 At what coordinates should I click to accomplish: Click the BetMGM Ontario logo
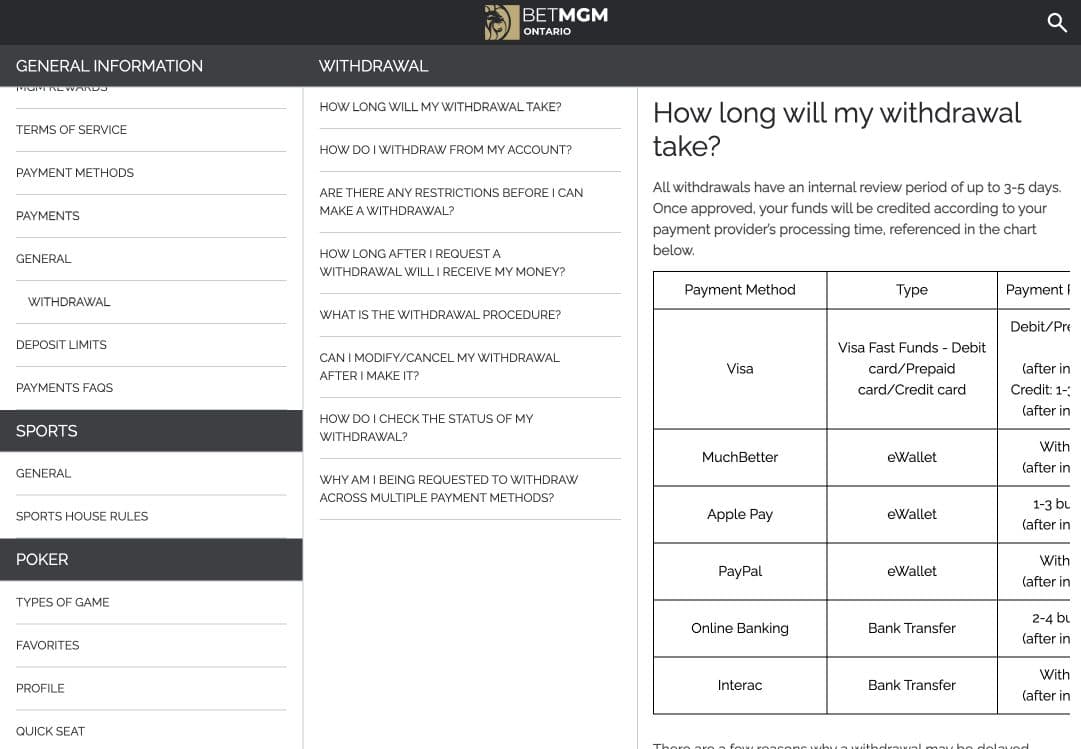[x=546, y=22]
